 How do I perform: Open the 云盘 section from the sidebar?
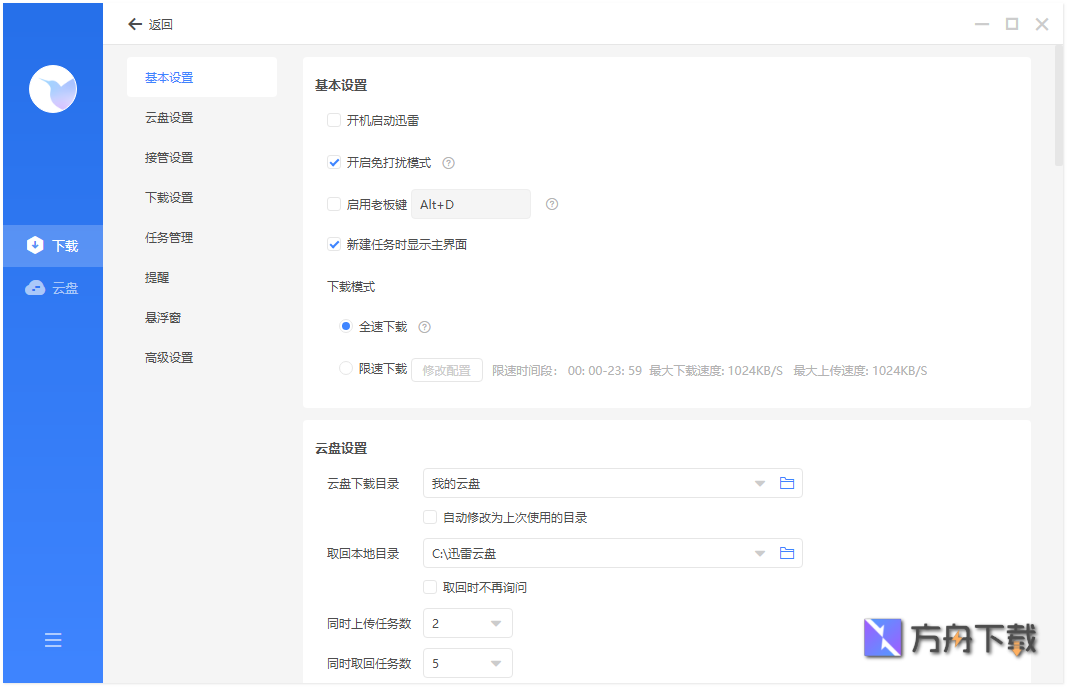pos(52,287)
